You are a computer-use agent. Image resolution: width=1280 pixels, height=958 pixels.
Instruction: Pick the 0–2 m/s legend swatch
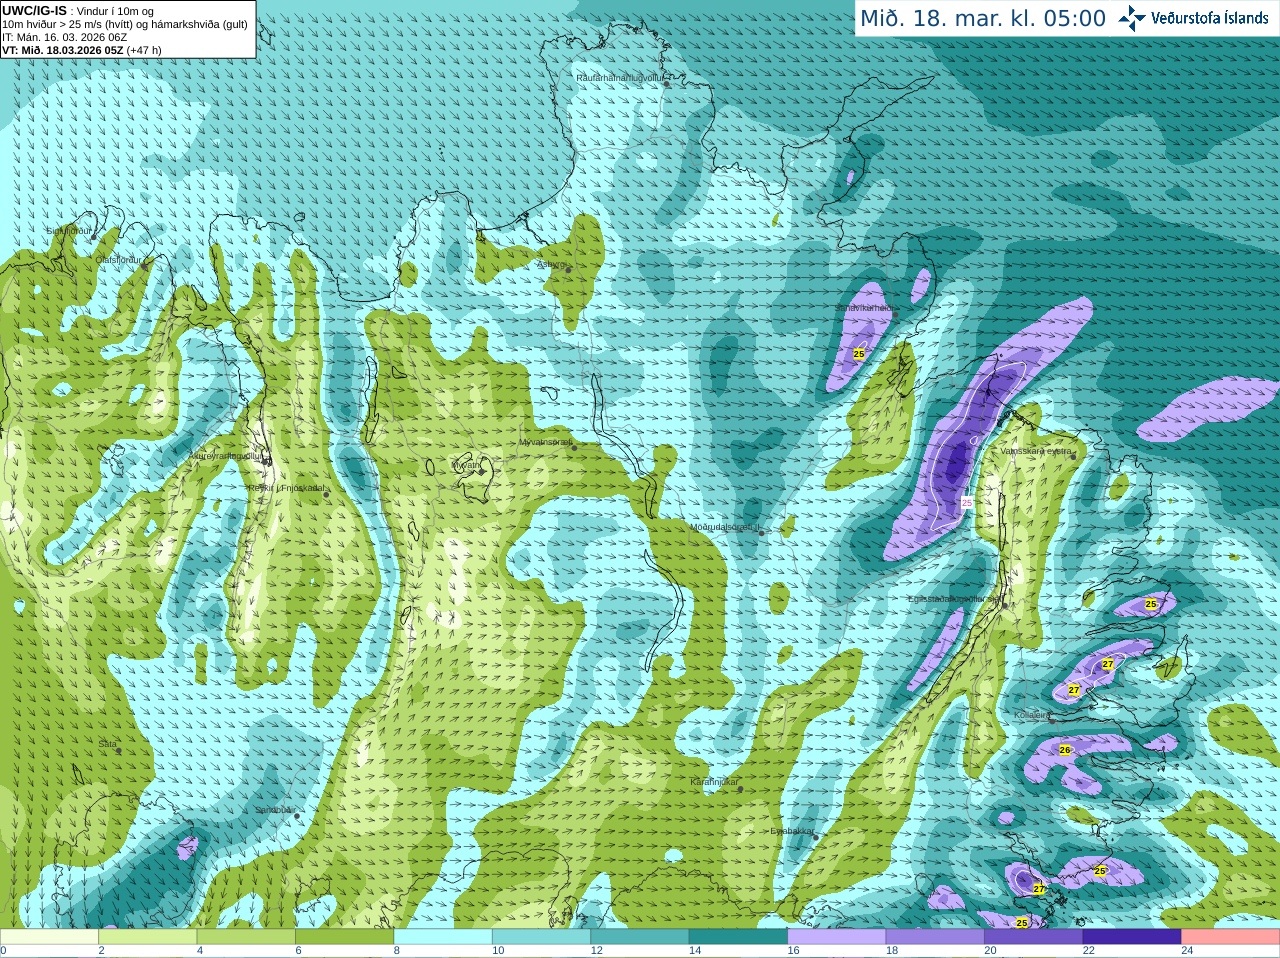(49, 937)
